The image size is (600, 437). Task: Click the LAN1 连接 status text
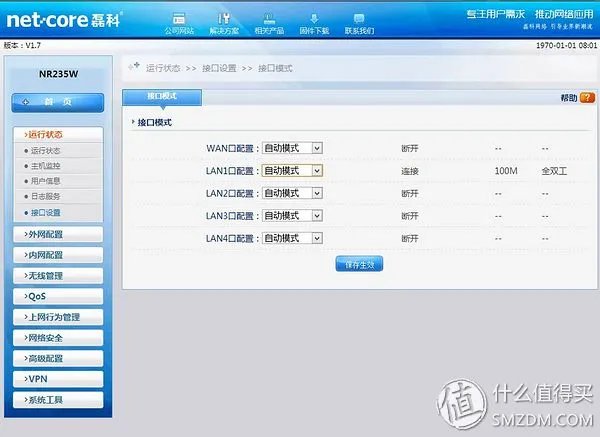[x=409, y=171]
